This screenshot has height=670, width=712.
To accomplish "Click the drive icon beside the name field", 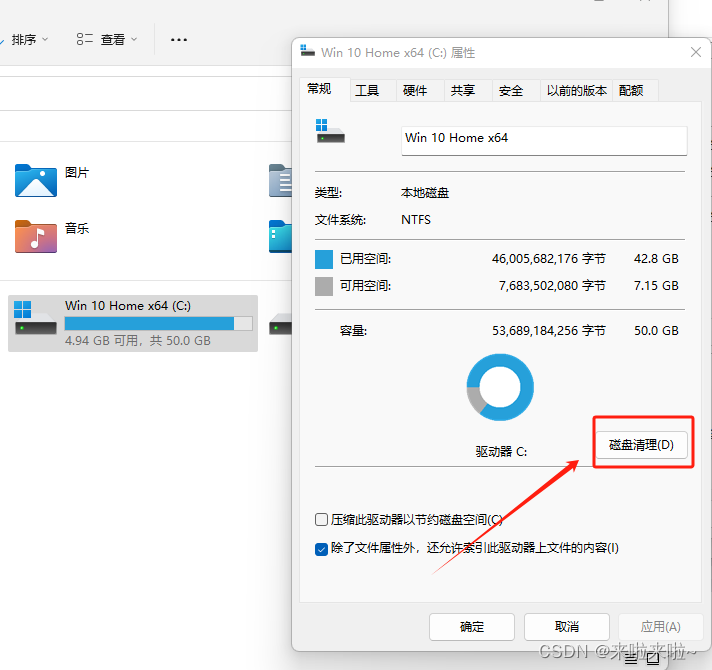I will coord(330,131).
